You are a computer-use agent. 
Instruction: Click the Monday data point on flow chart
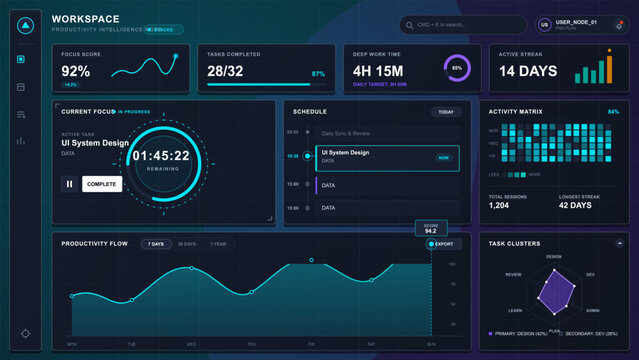click(x=72, y=296)
